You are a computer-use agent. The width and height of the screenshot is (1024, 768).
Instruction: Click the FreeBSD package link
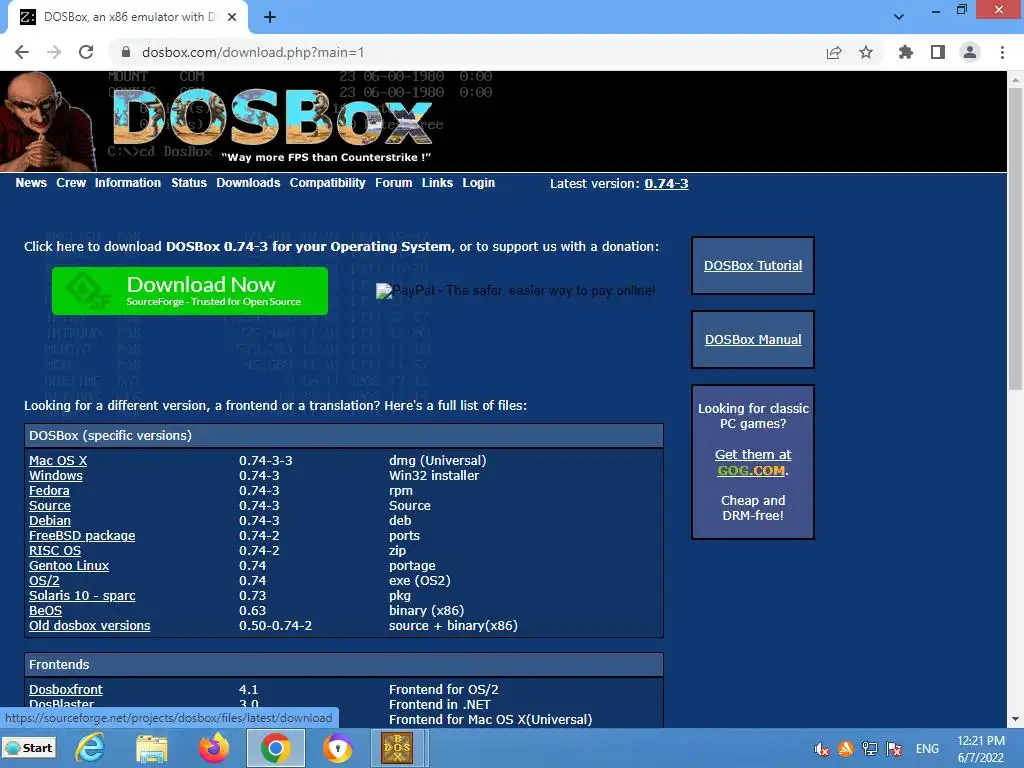[82, 536]
